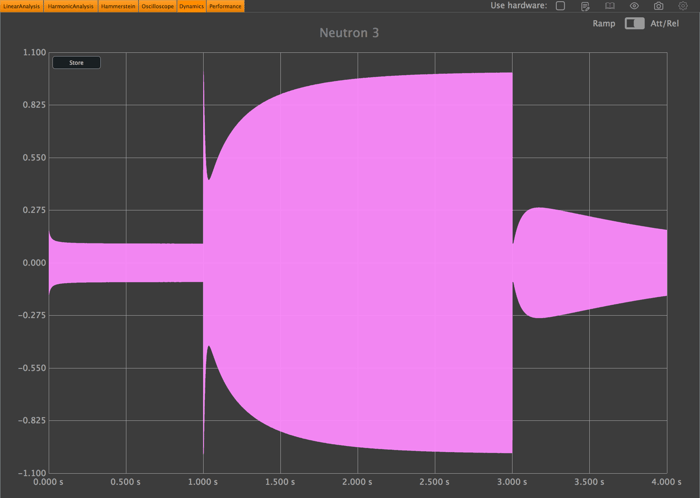Switch to the HarmonicAnalysis tab
The height and width of the screenshot is (498, 700).
click(x=71, y=6)
